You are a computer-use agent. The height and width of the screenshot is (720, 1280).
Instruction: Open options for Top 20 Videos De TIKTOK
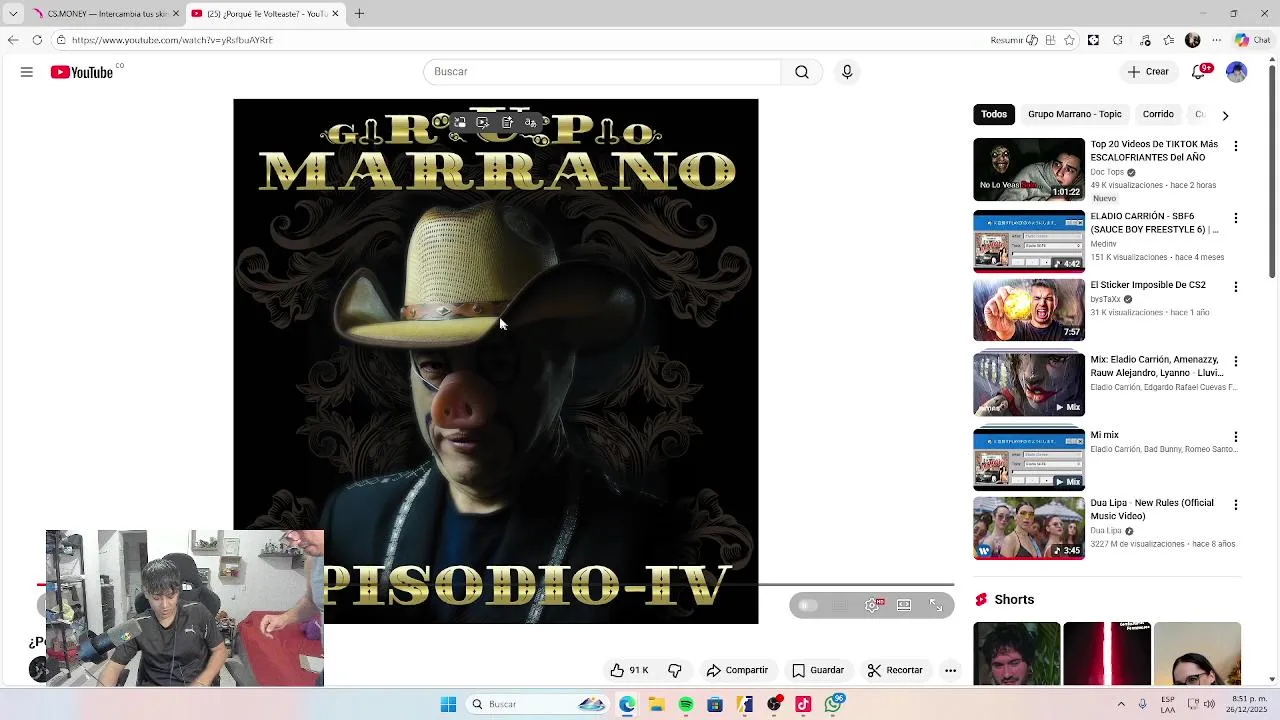click(x=1235, y=146)
